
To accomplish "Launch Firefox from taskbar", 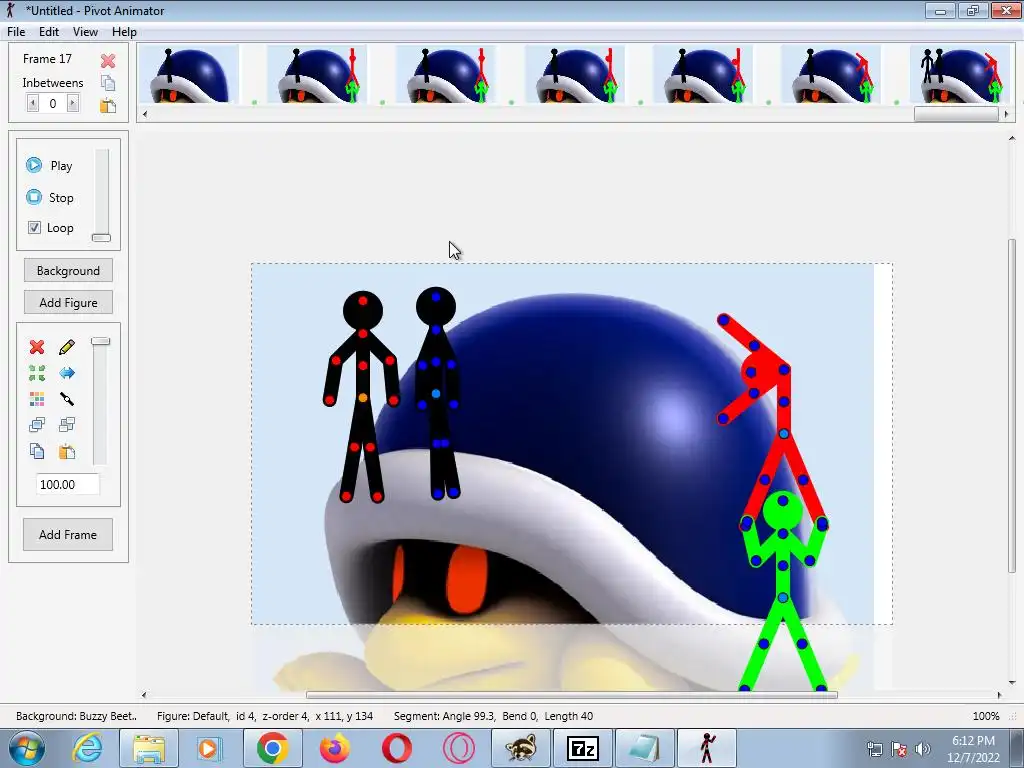I will tap(334, 748).
